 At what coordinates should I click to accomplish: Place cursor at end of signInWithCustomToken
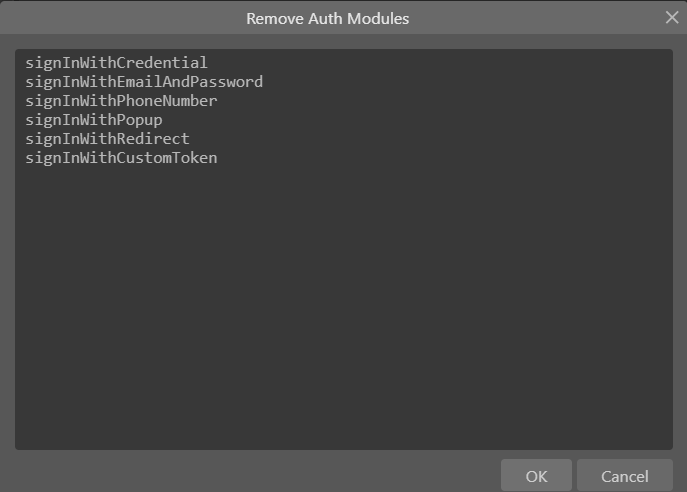(x=218, y=158)
